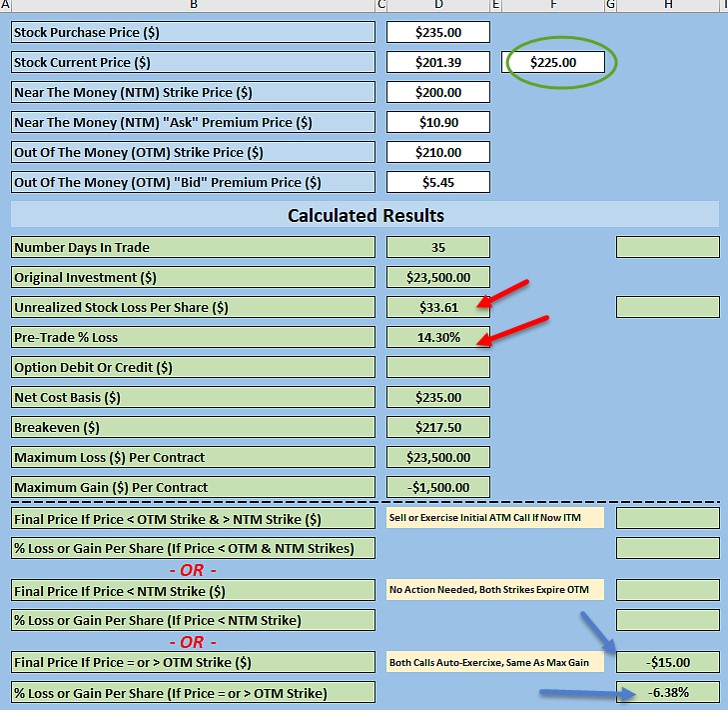Click the Unrealized Stock Loss $33.61 cell
Viewport: 728px width, 710px height.
click(438, 307)
